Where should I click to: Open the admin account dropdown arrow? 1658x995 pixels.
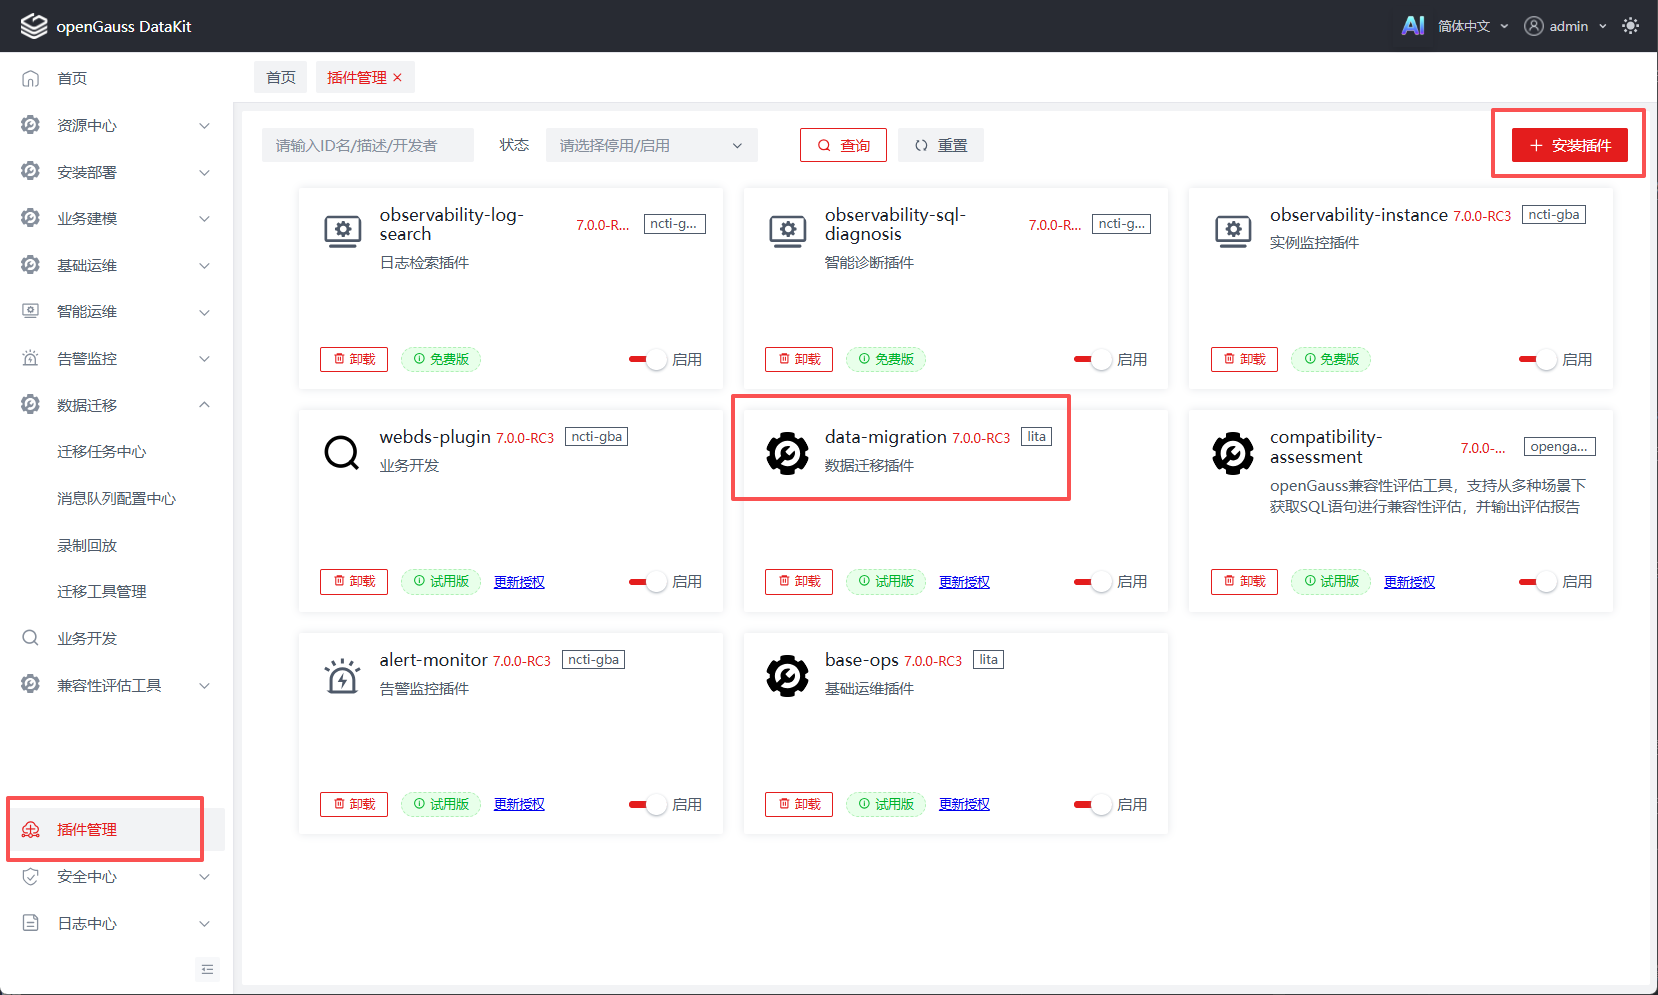(1603, 27)
